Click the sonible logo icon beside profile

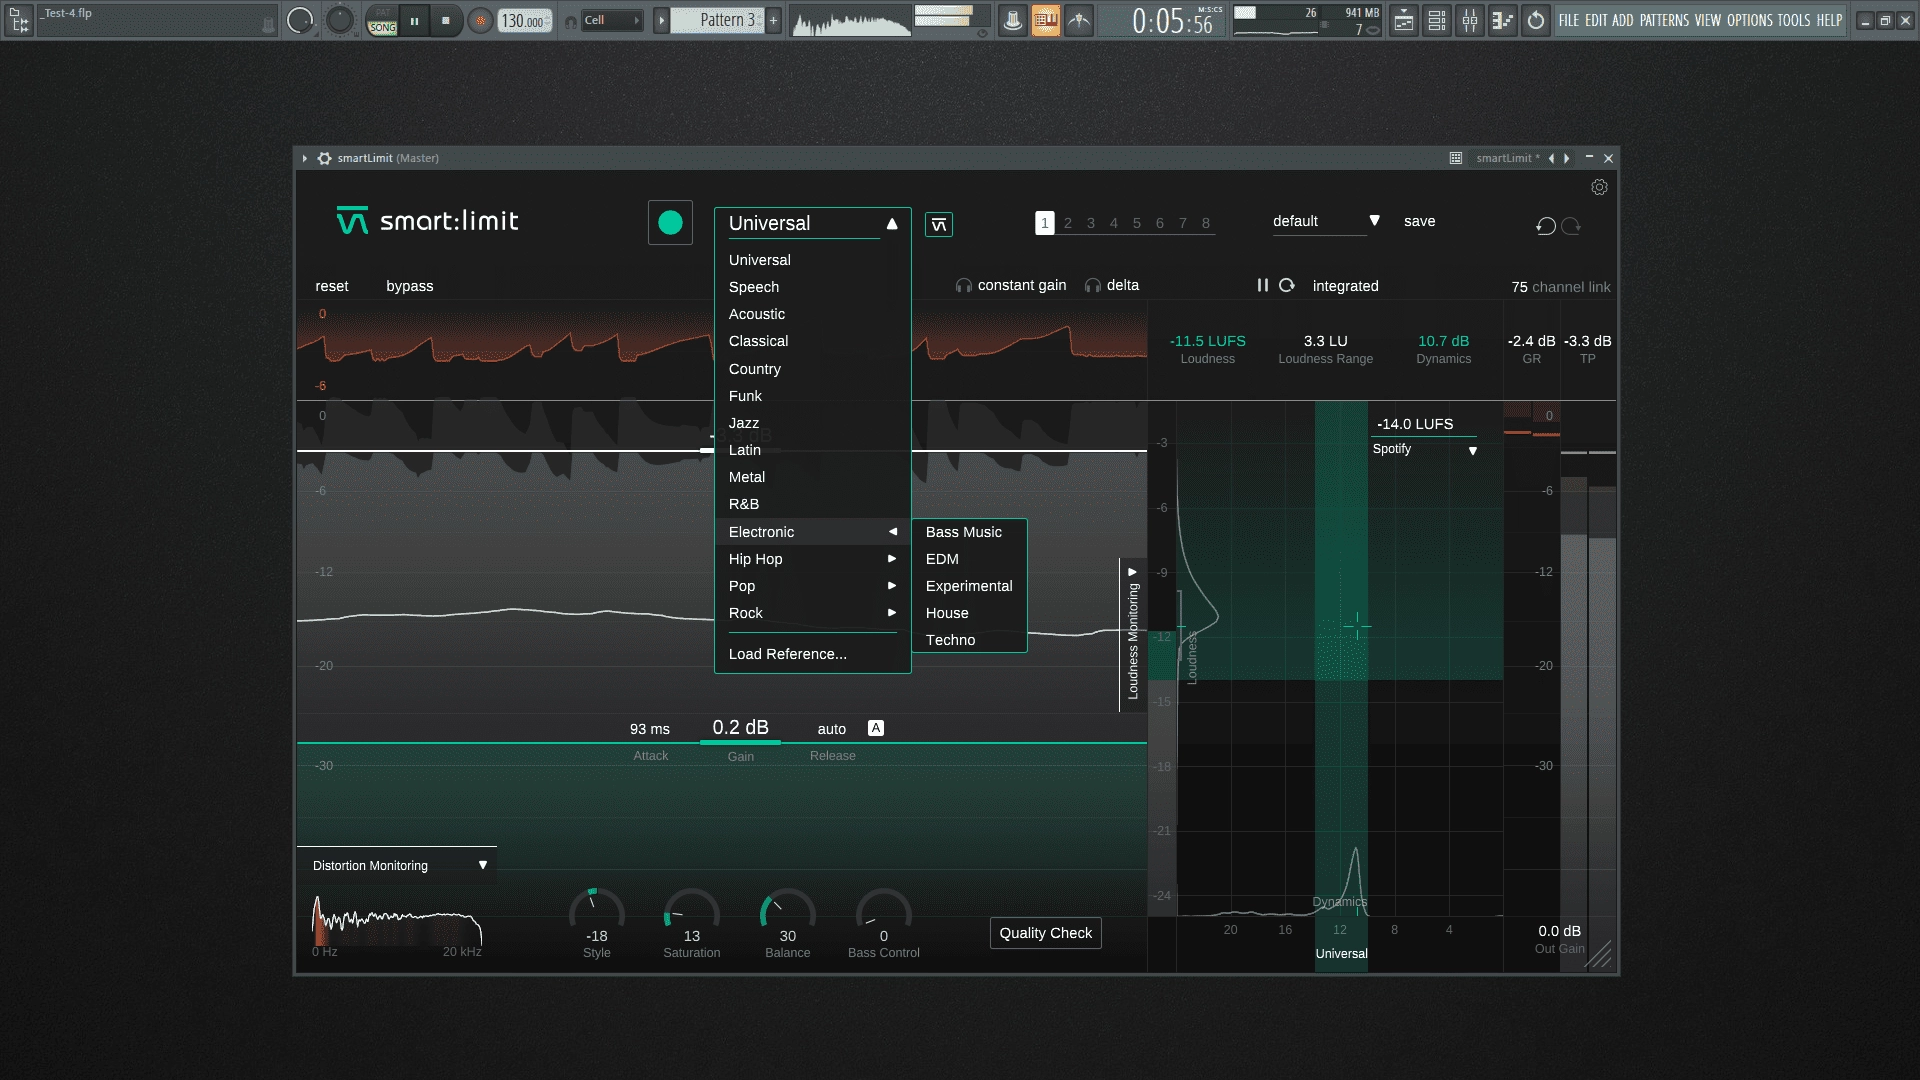(939, 225)
